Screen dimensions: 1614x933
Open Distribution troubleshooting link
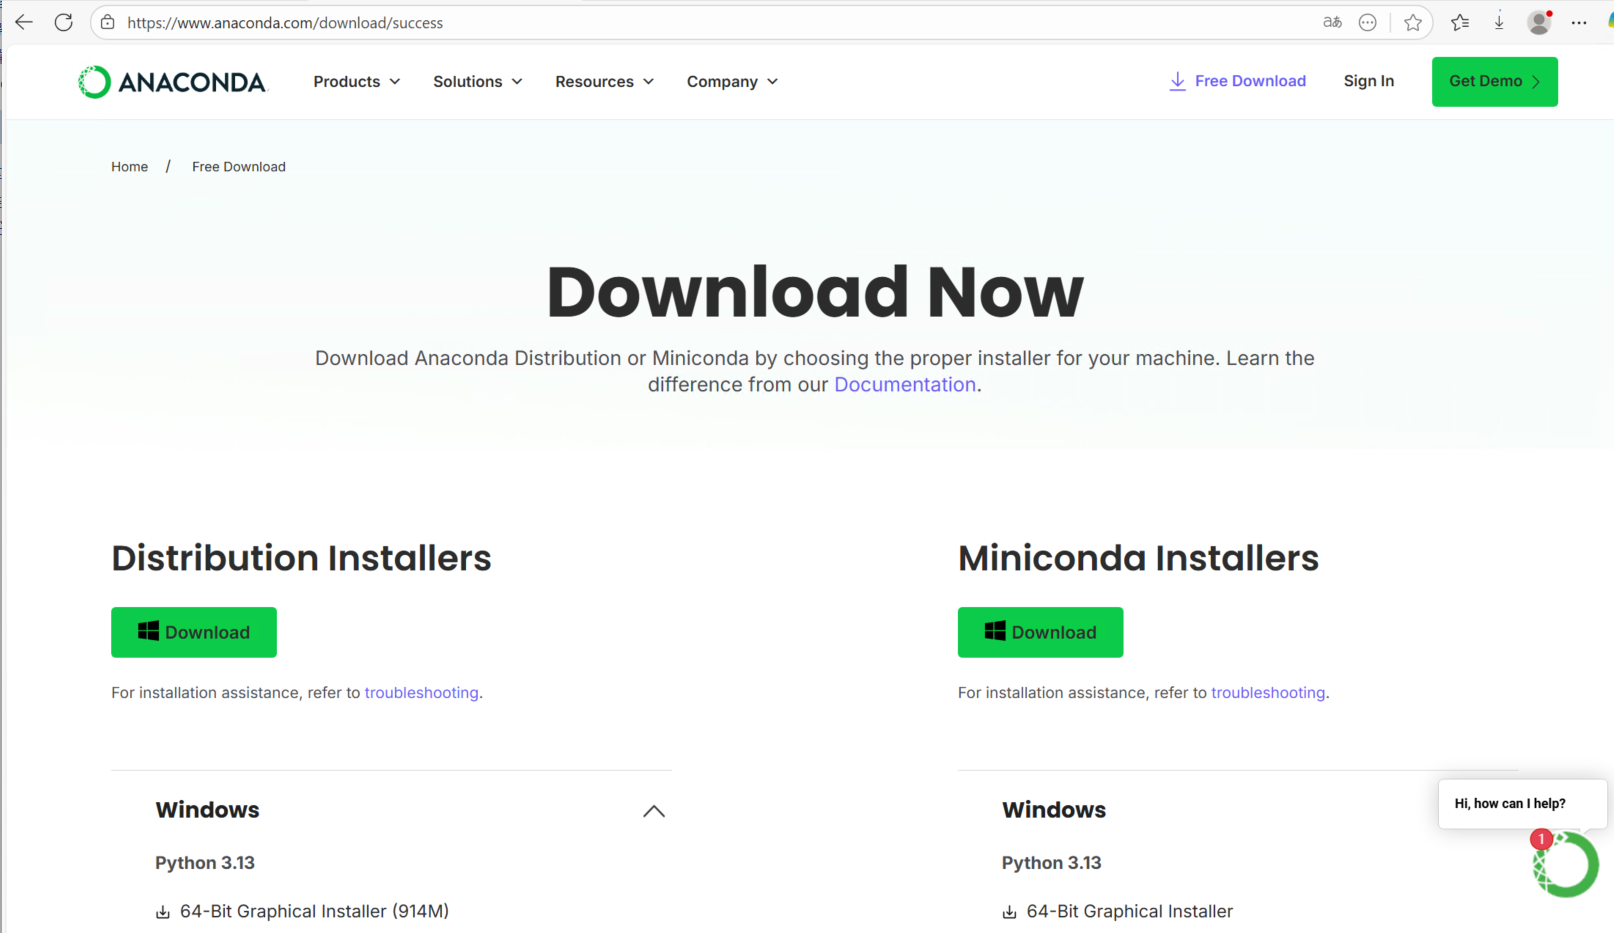point(422,693)
